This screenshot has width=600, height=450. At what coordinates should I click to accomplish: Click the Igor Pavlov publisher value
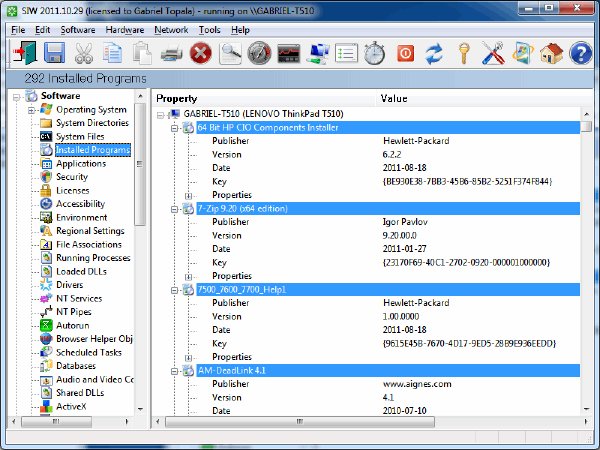coord(405,222)
